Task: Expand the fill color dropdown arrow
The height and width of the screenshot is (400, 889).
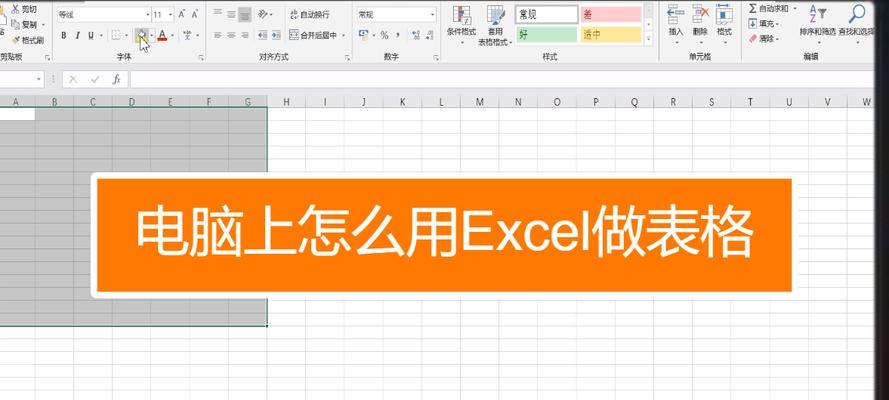Action: pos(151,36)
